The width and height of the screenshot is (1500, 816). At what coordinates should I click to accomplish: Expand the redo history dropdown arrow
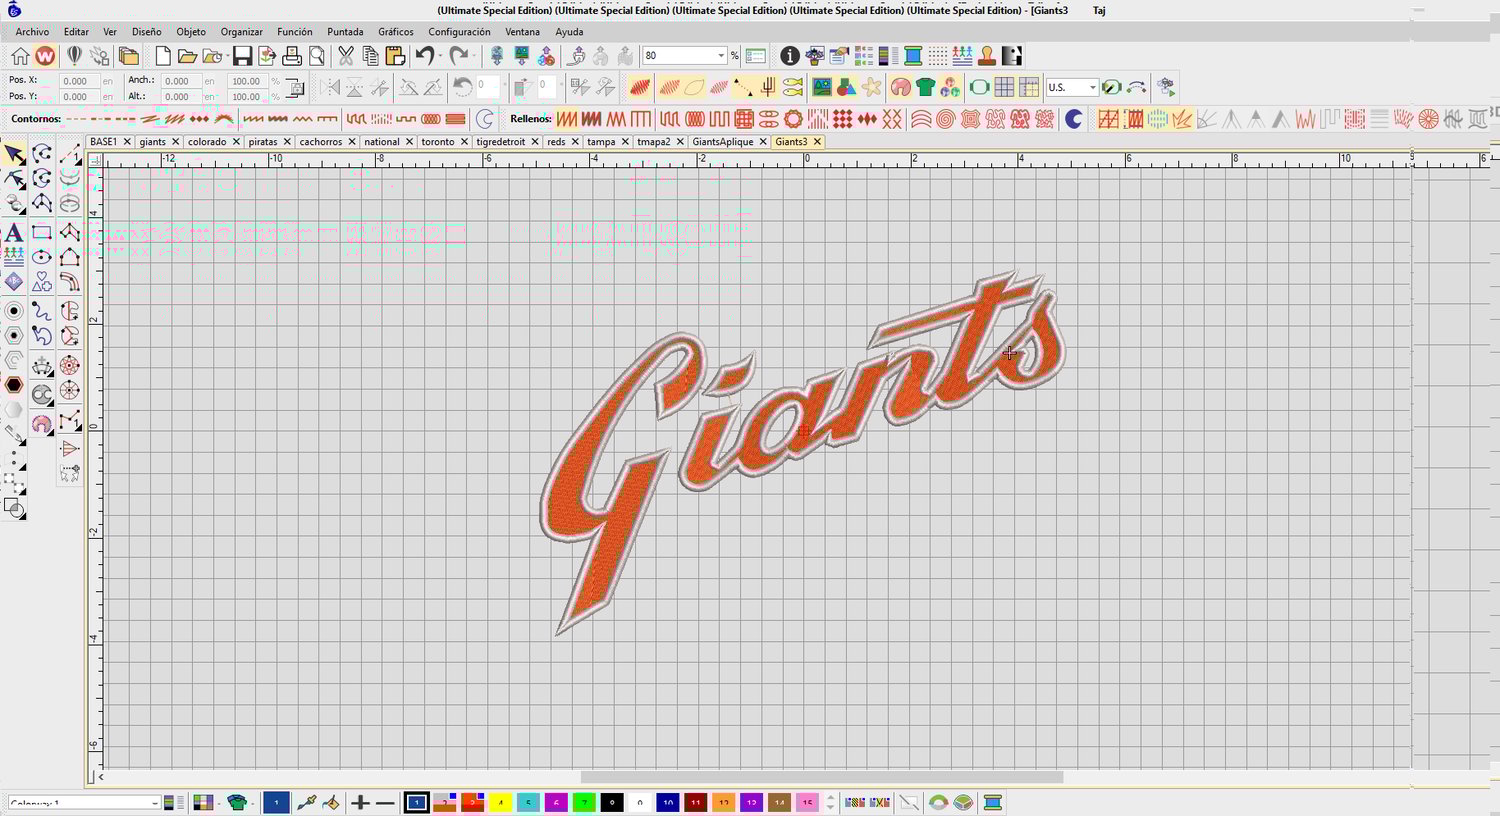point(474,56)
